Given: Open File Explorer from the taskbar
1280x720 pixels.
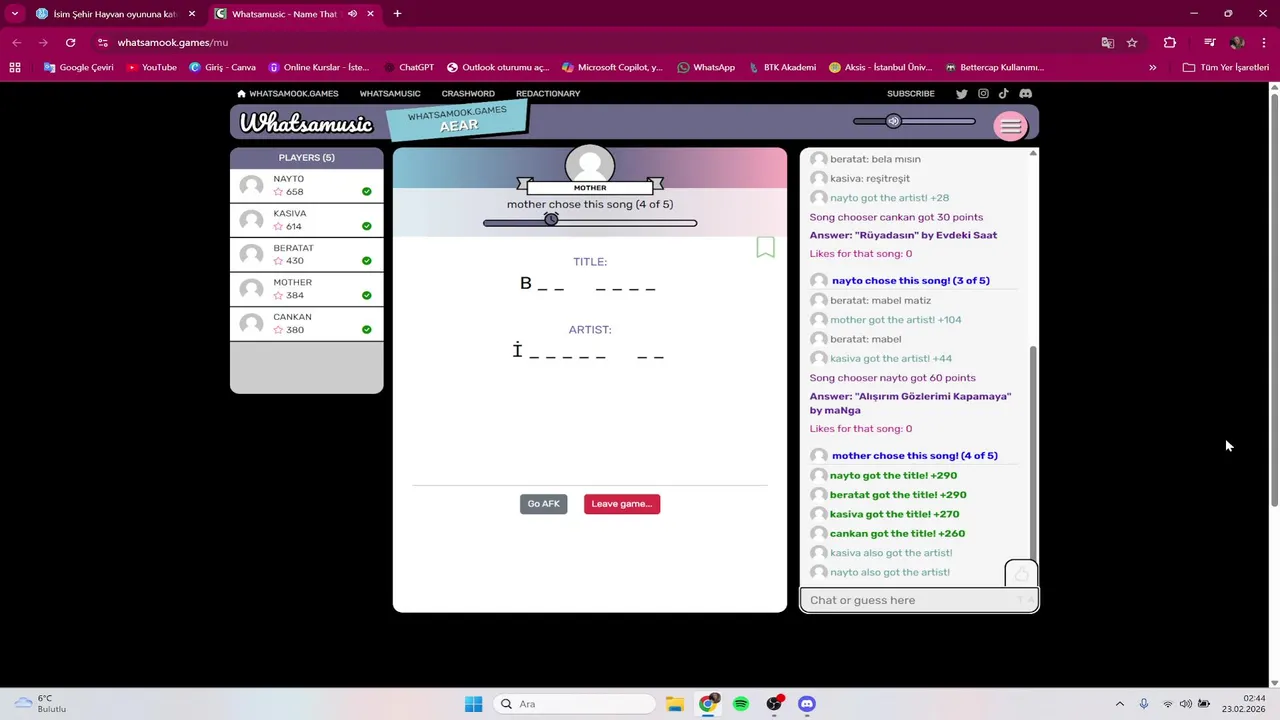Looking at the screenshot, I should [674, 704].
